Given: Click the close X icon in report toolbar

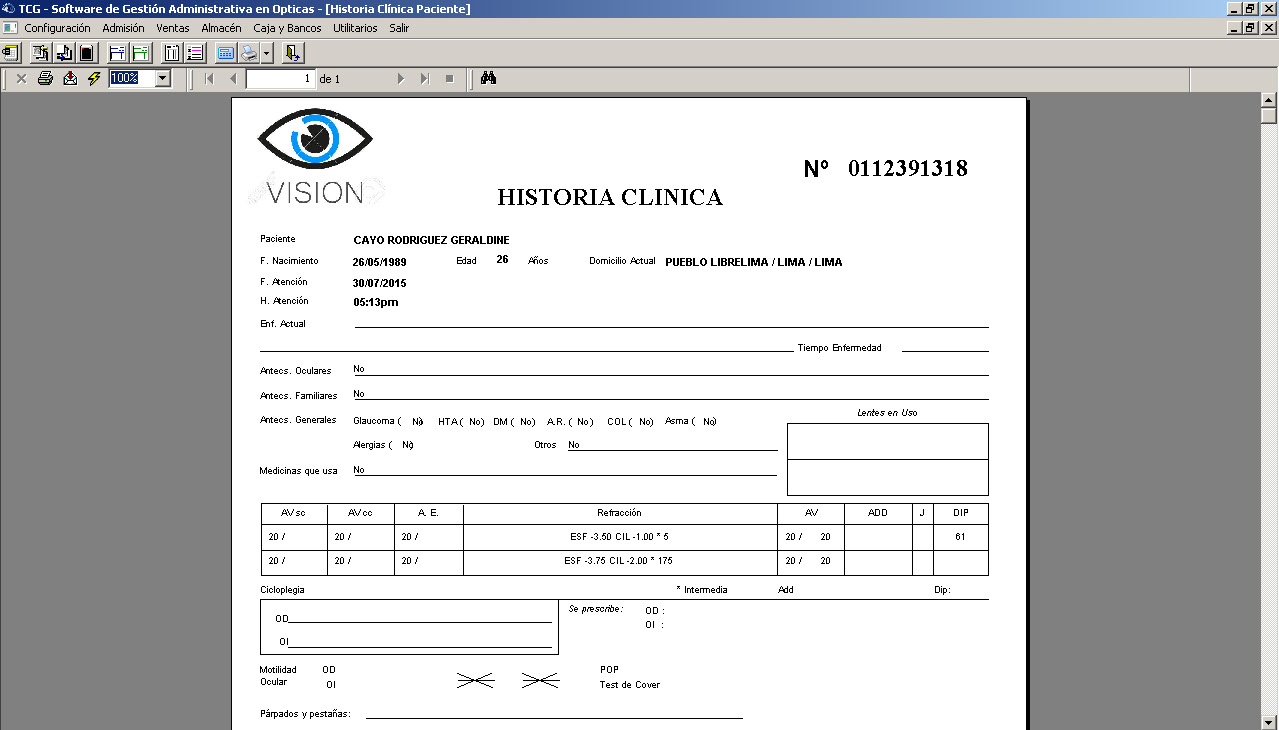Looking at the screenshot, I should tap(21, 78).
